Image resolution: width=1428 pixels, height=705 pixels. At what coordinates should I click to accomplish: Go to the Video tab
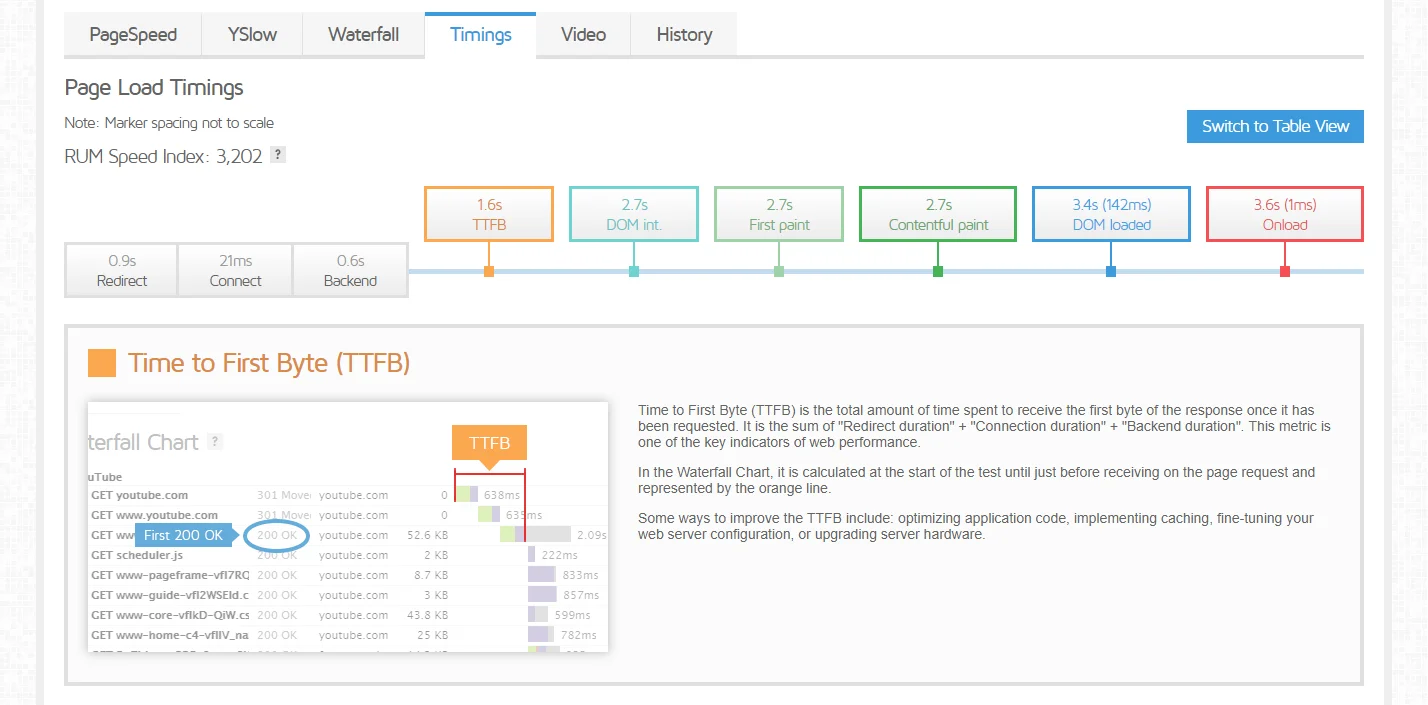(x=583, y=35)
